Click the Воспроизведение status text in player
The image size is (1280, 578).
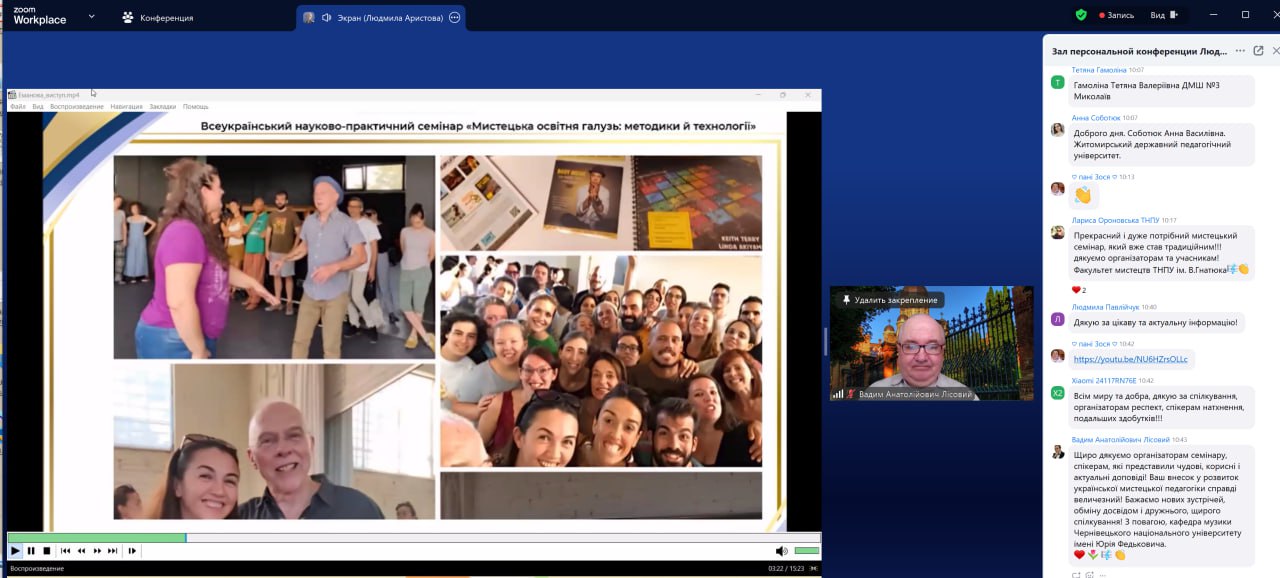(x=37, y=568)
